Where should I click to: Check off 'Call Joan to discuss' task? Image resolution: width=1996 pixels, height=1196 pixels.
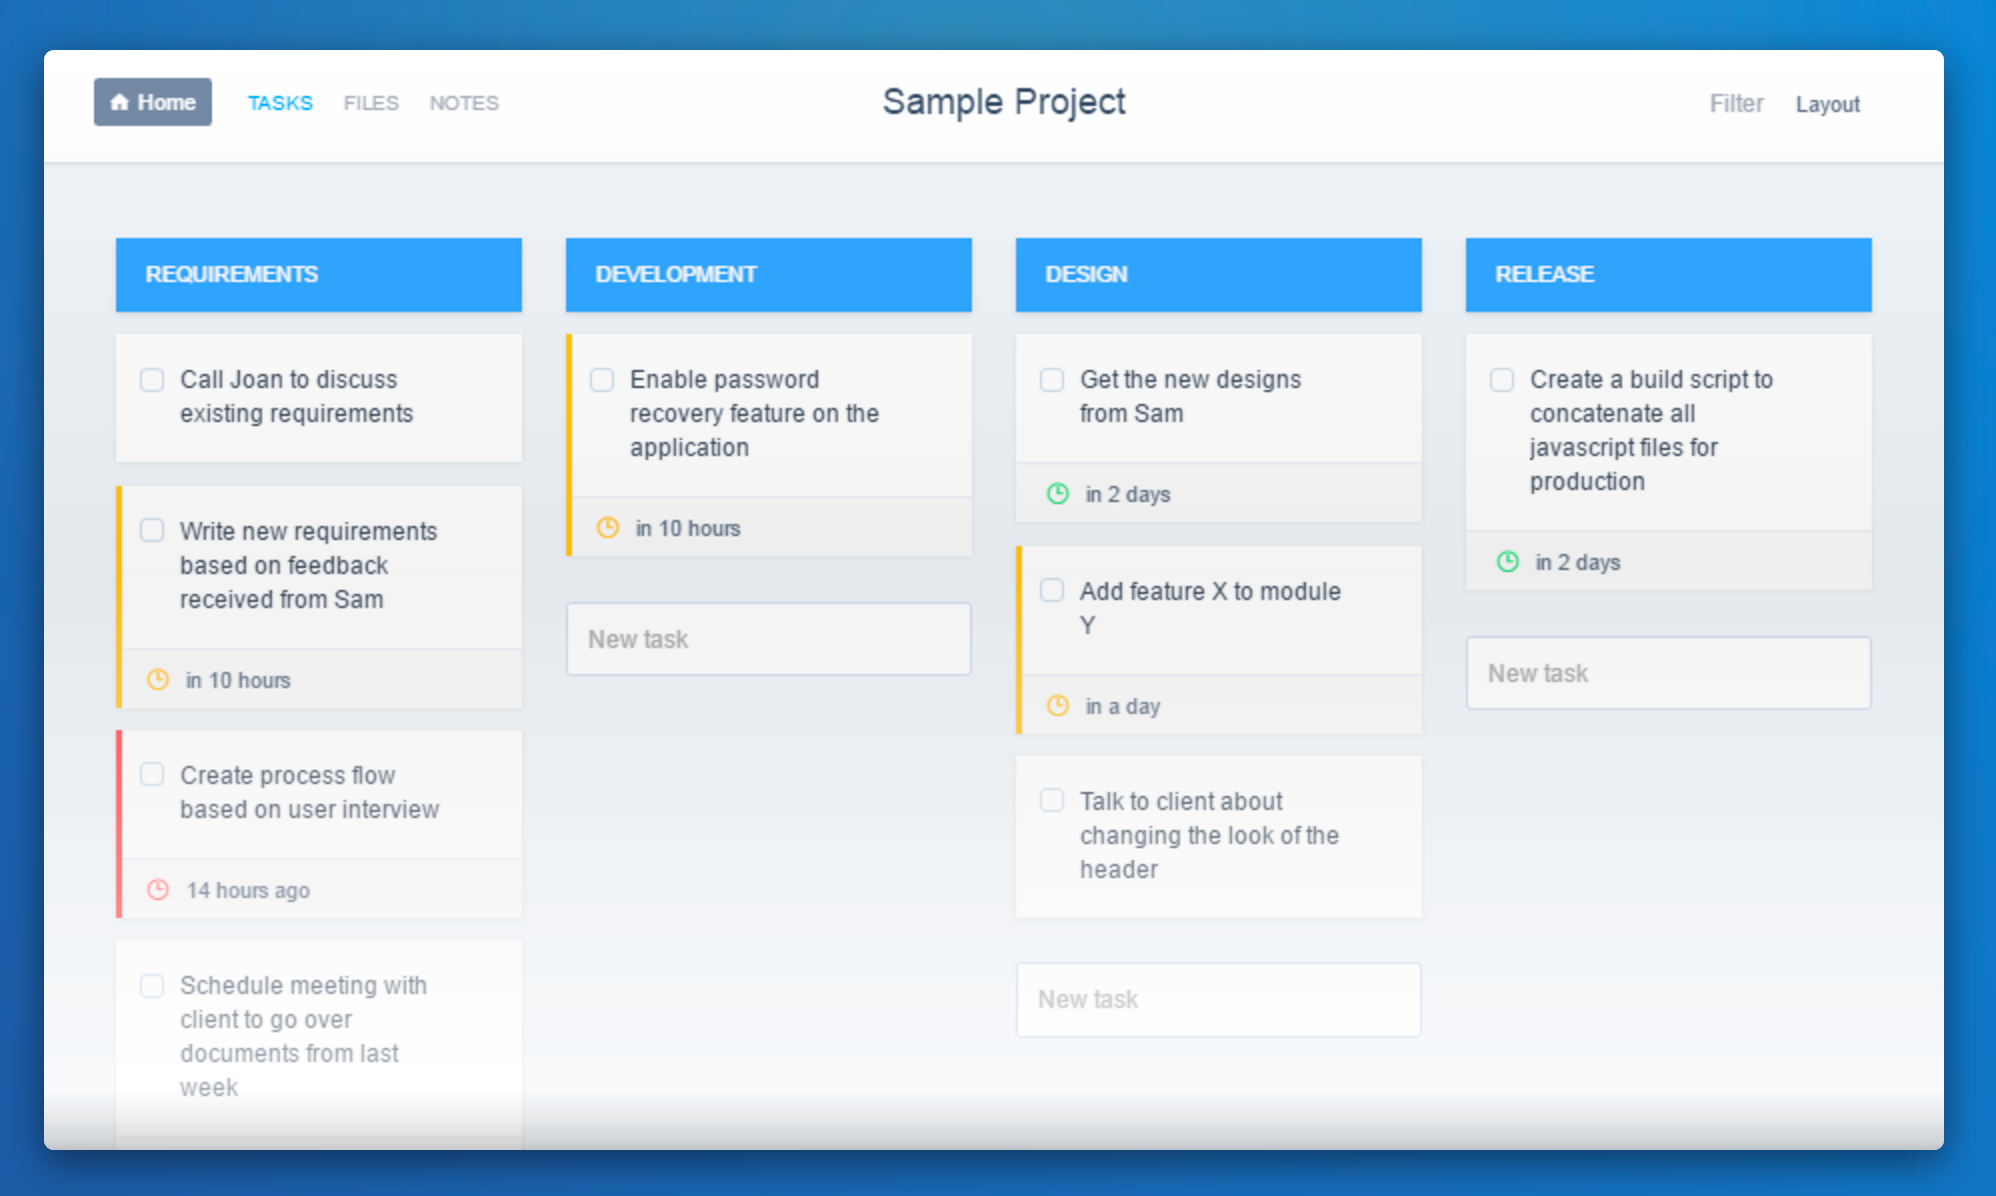pos(152,380)
